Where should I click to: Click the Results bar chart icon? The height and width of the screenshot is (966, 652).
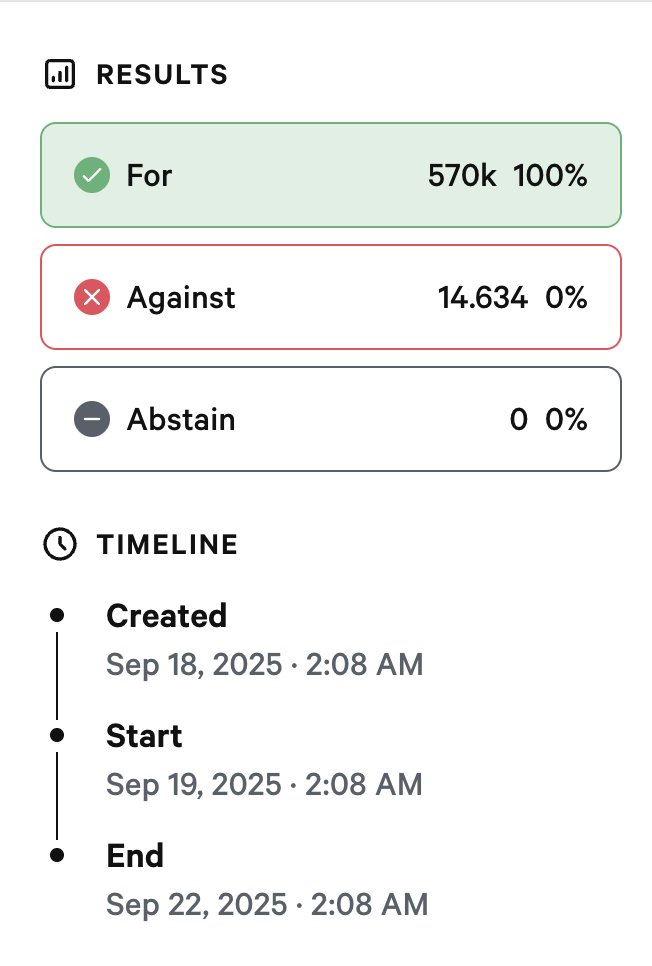(61, 75)
